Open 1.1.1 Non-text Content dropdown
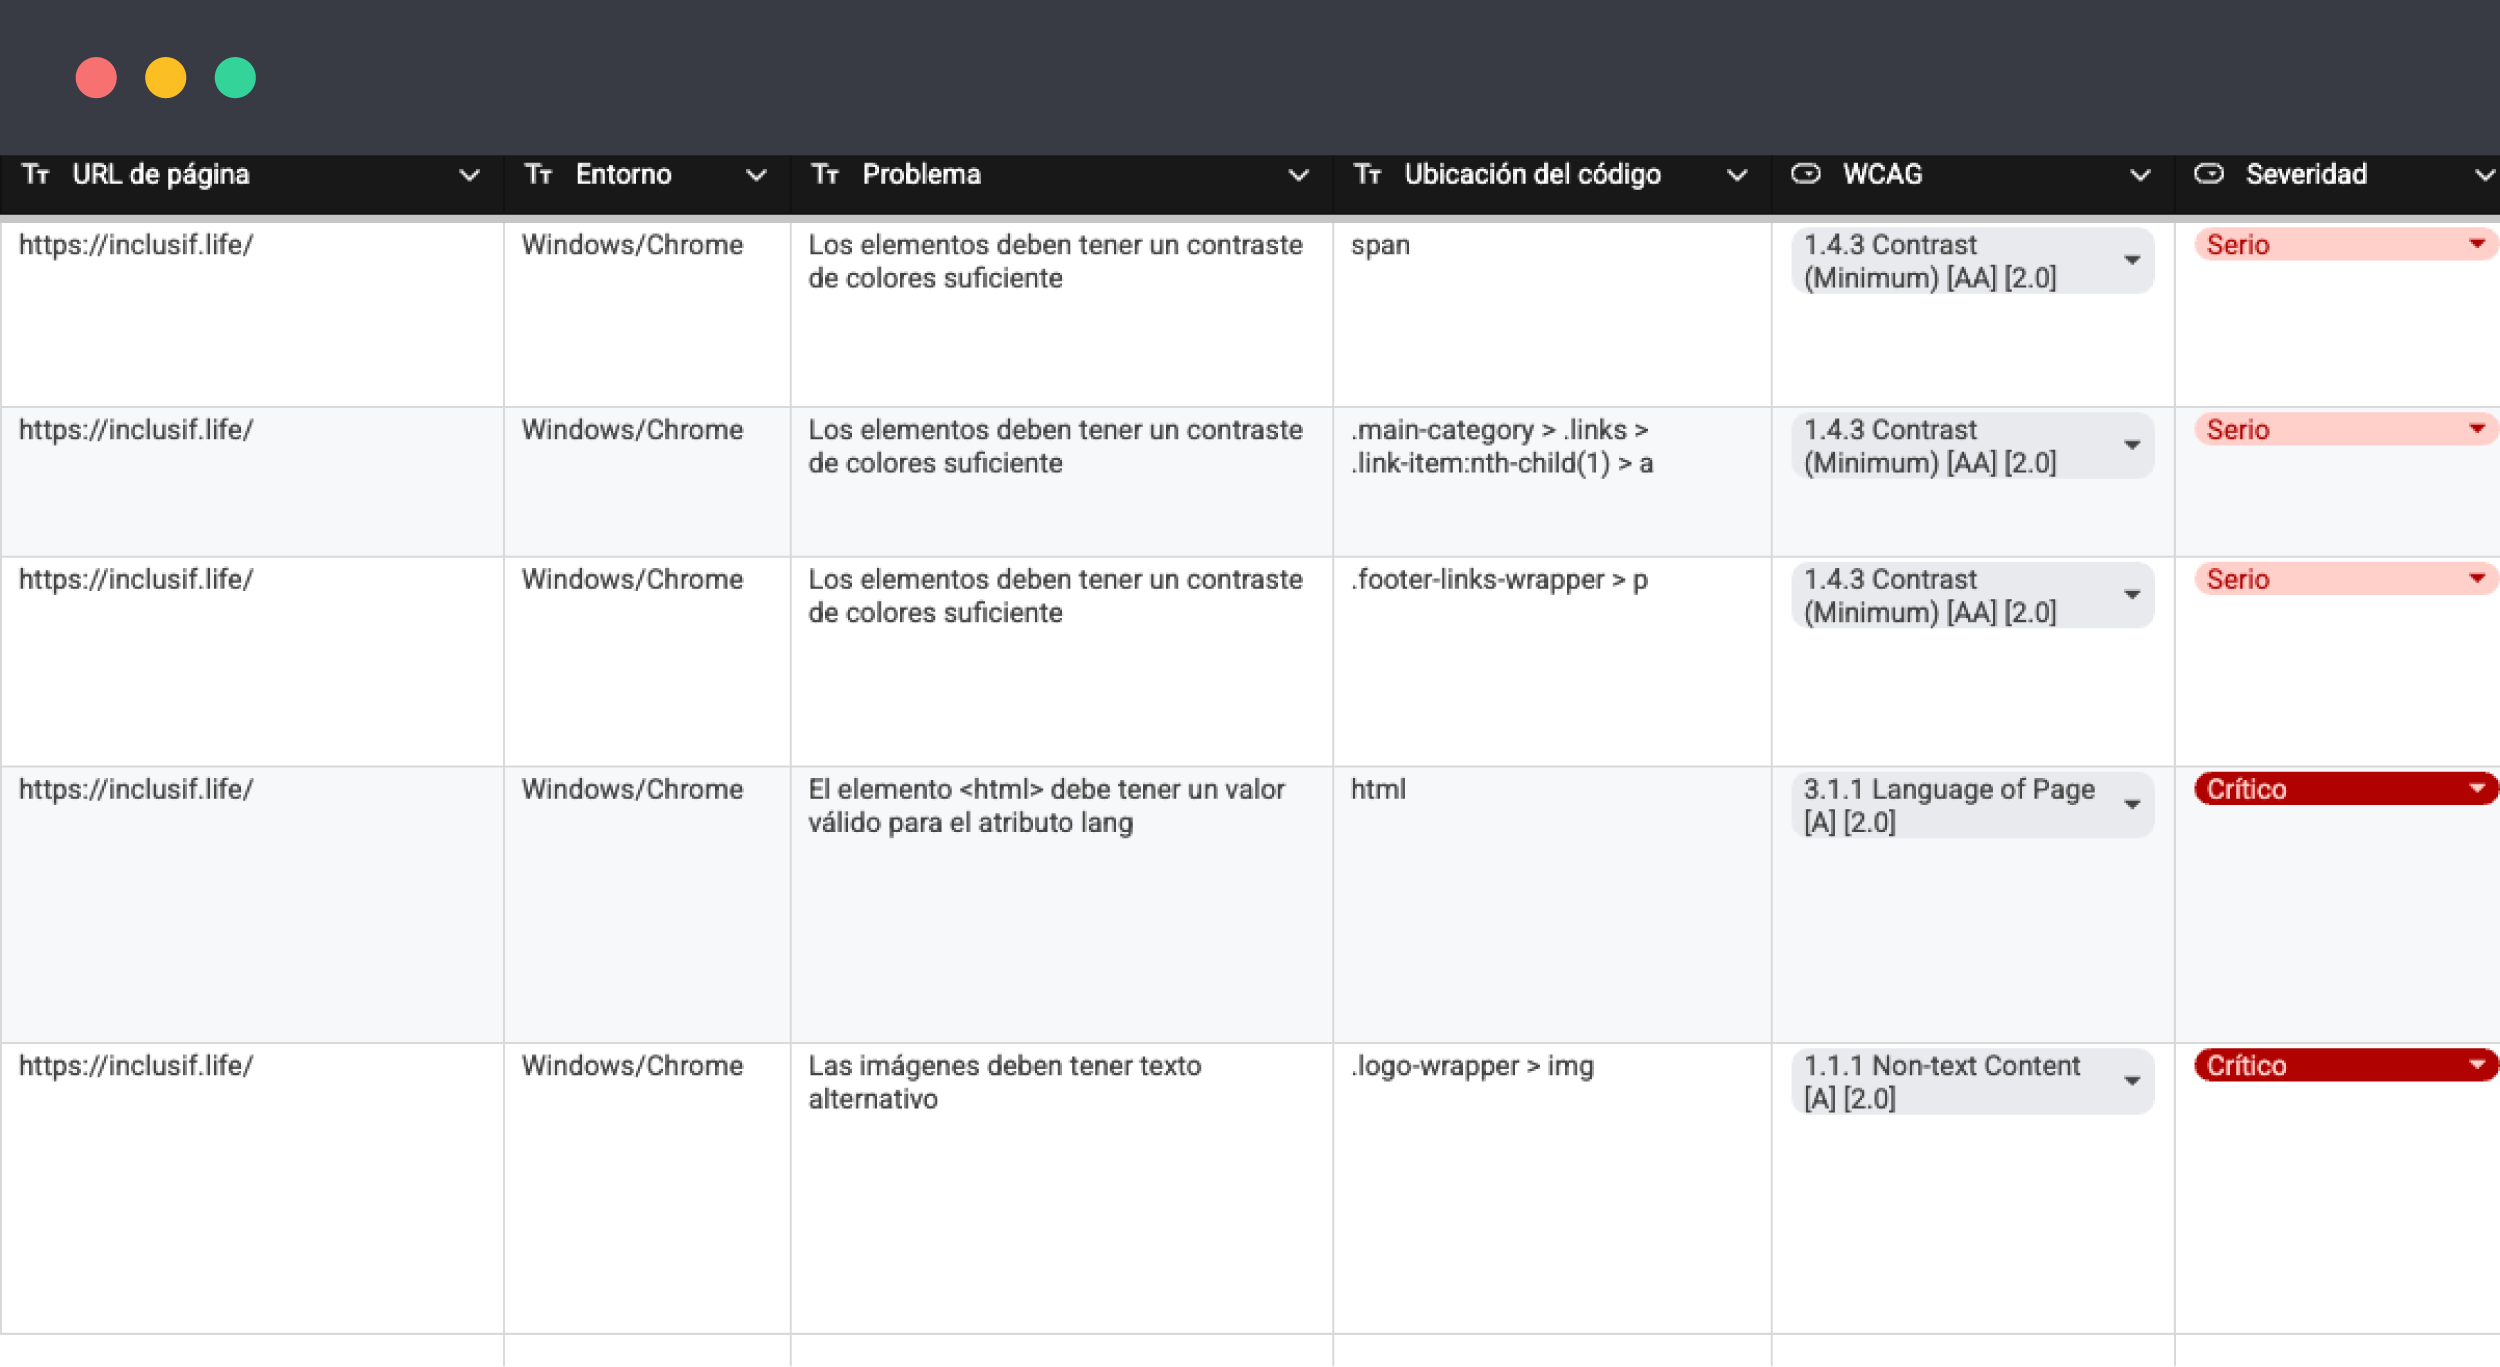This screenshot has width=2500, height=1367. pyautogui.click(x=2132, y=1081)
